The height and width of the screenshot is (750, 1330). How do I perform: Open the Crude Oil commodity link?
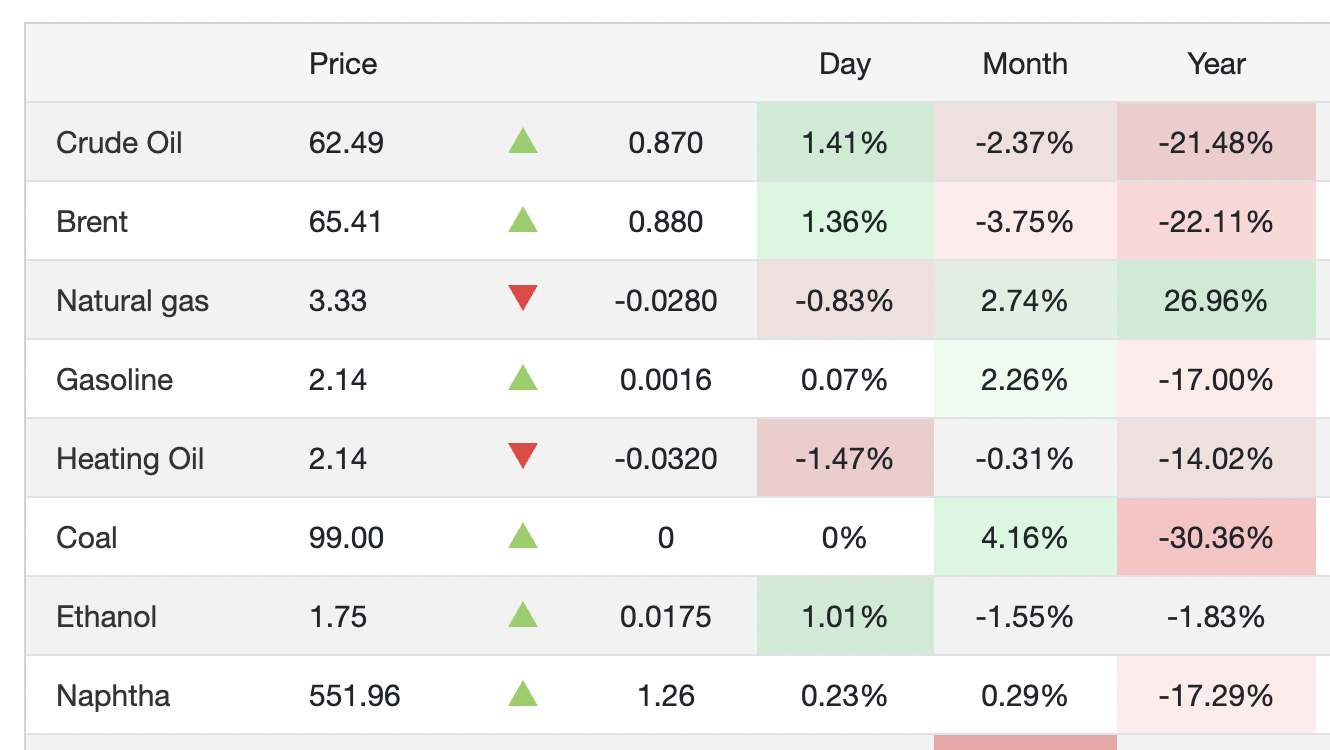[x=119, y=143]
